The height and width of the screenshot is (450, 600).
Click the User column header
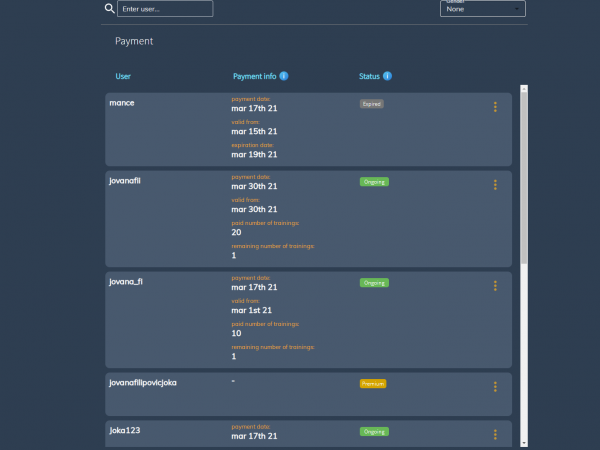pyautogui.click(x=123, y=76)
